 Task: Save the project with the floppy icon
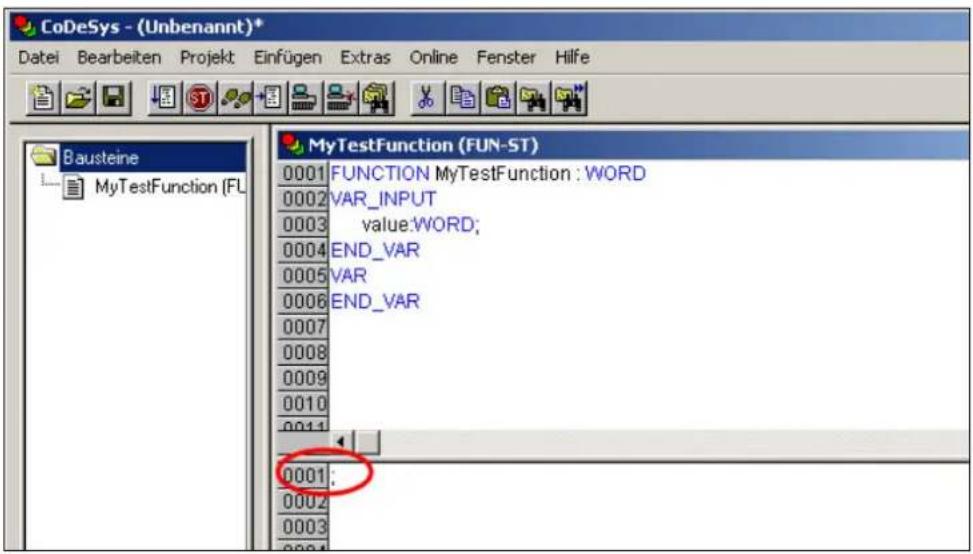pyautogui.click(x=112, y=99)
